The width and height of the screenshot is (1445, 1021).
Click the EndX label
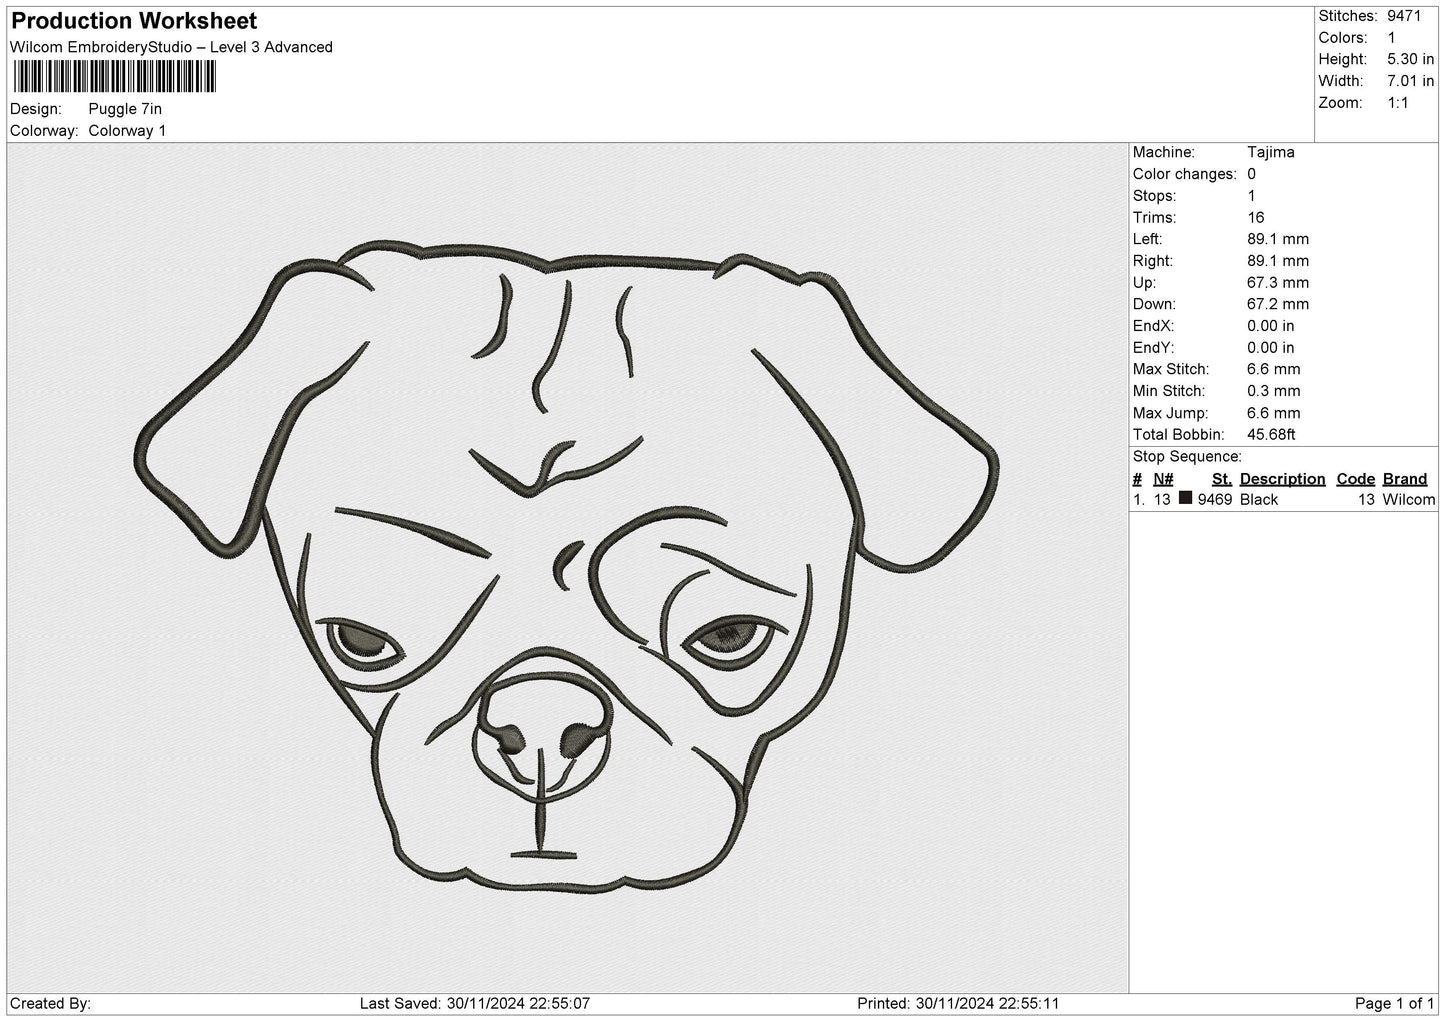1153,326
